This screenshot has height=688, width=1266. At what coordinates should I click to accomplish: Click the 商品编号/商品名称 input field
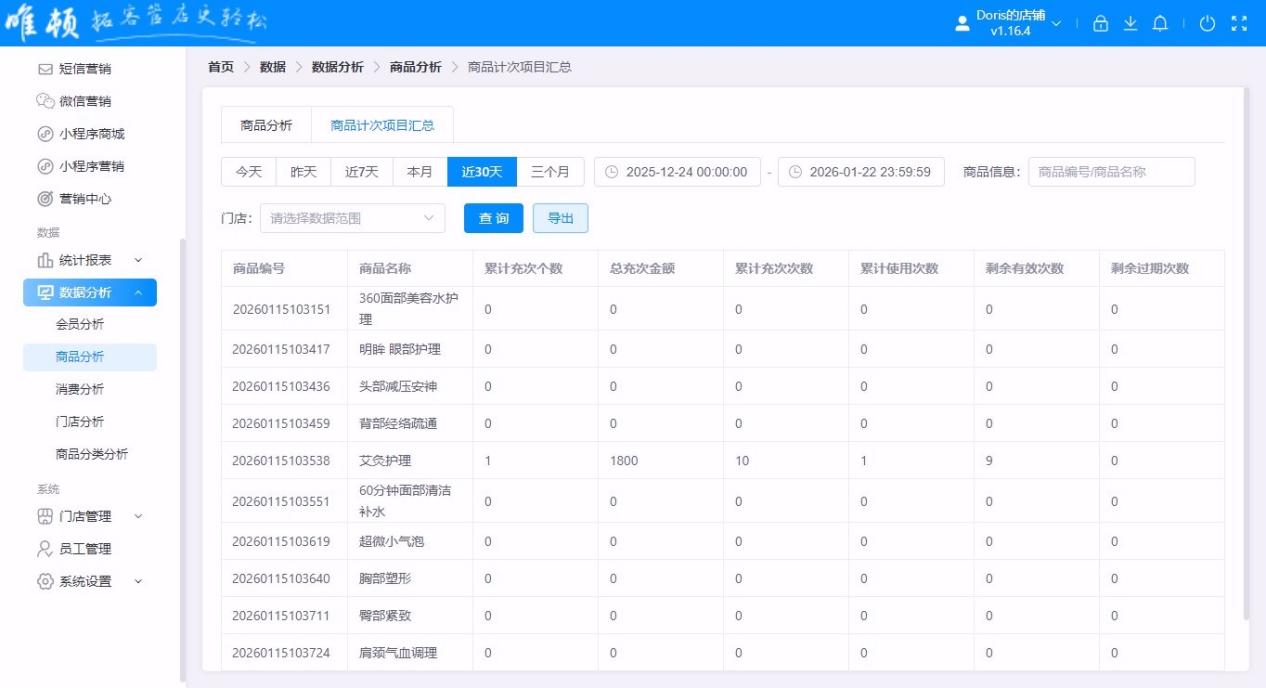point(1111,172)
